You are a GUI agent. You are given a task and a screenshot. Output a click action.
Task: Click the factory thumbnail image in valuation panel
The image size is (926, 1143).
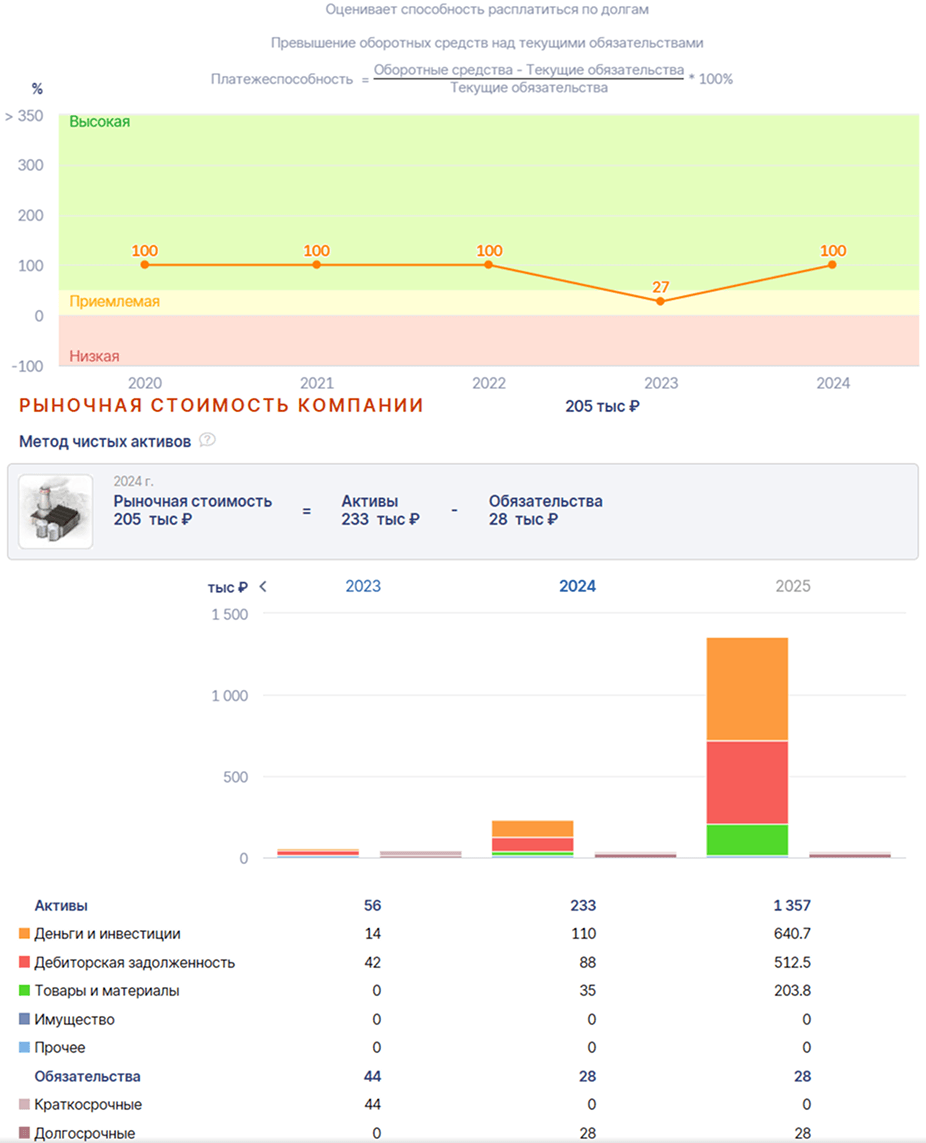coord(55,511)
